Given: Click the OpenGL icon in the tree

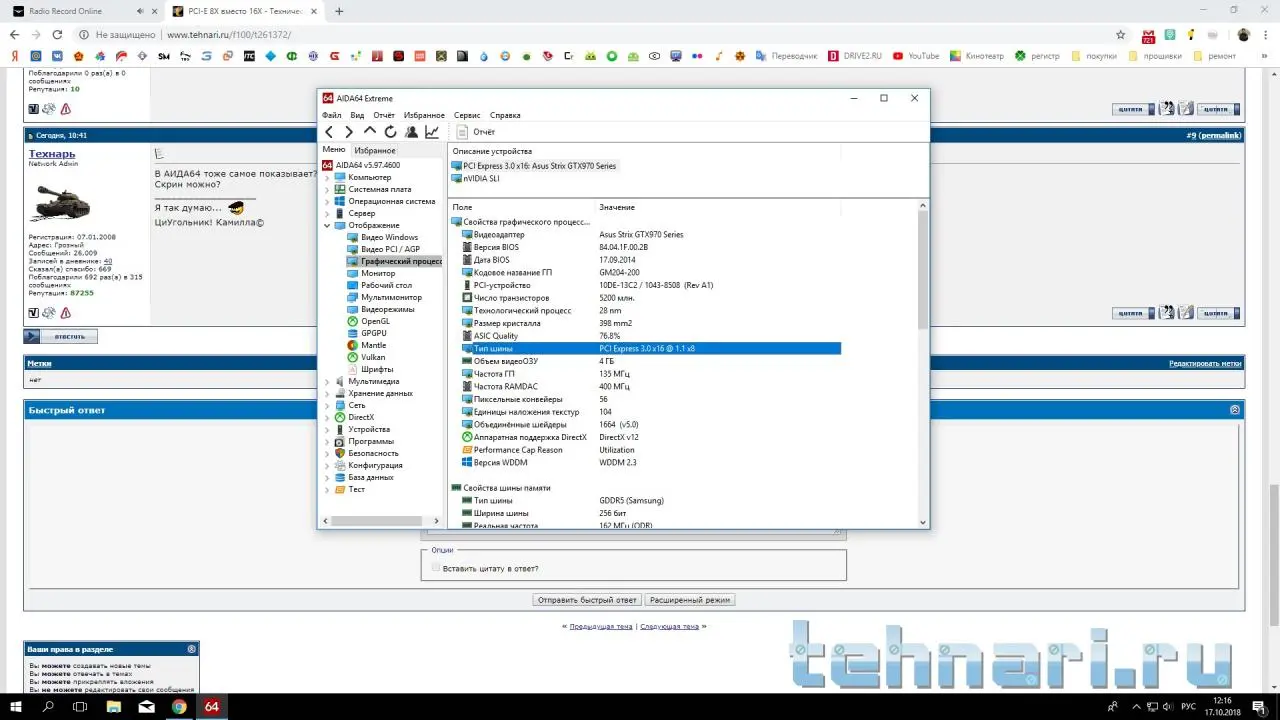Looking at the screenshot, I should pyautogui.click(x=352, y=321).
